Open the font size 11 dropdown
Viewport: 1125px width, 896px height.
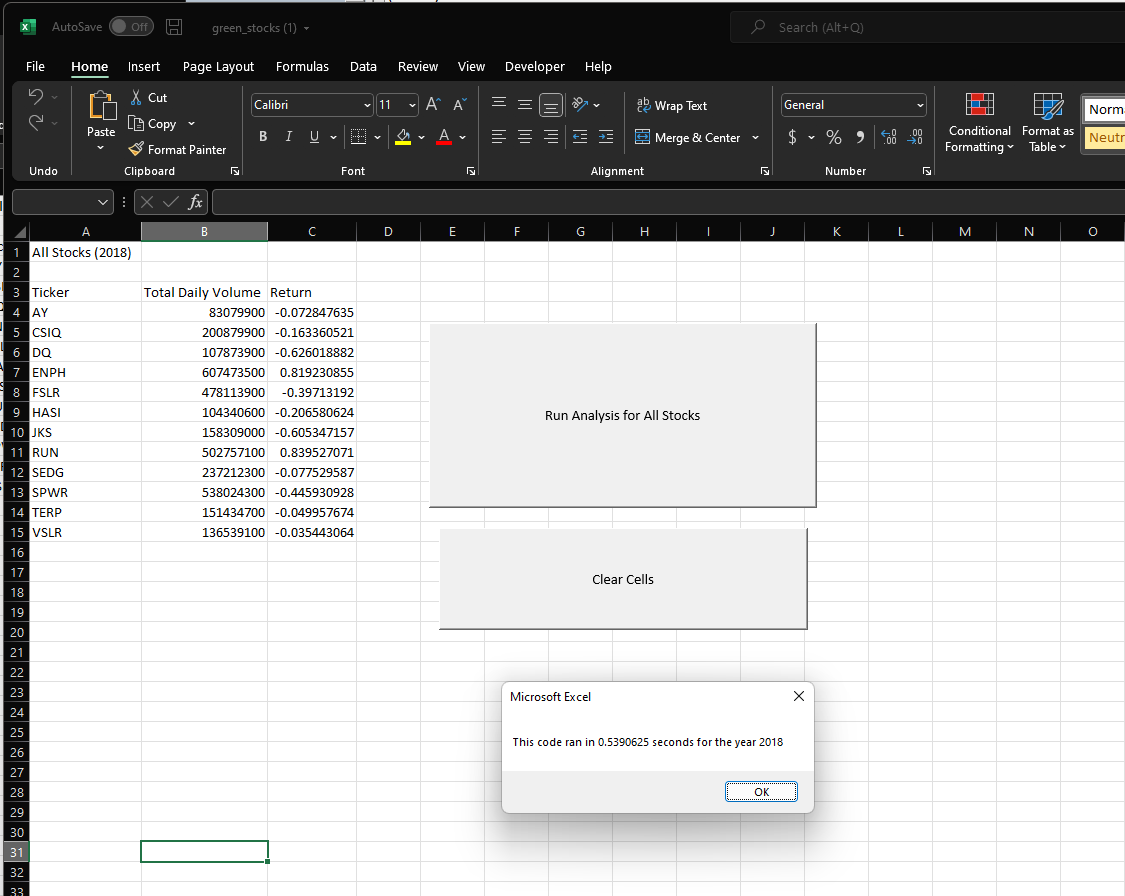click(x=412, y=105)
